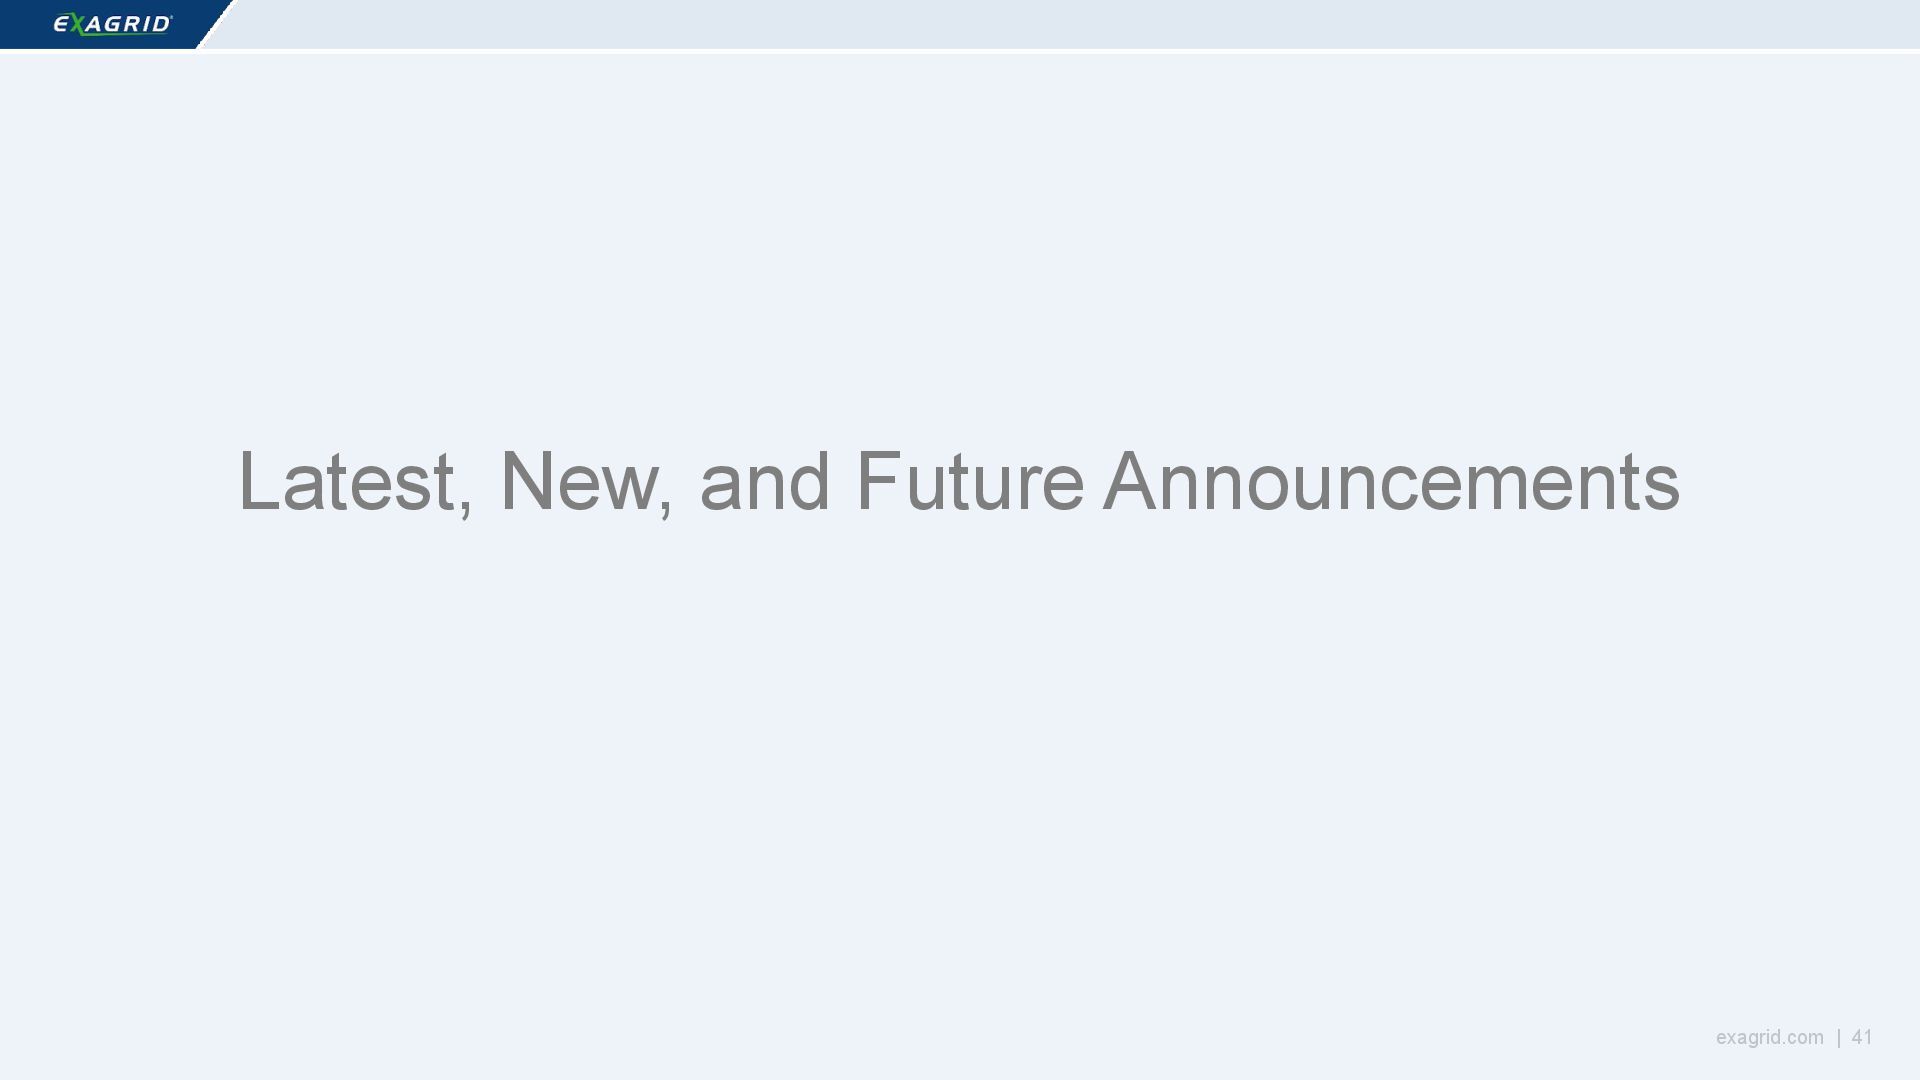Click the word "Announcements" in title

(1391, 482)
